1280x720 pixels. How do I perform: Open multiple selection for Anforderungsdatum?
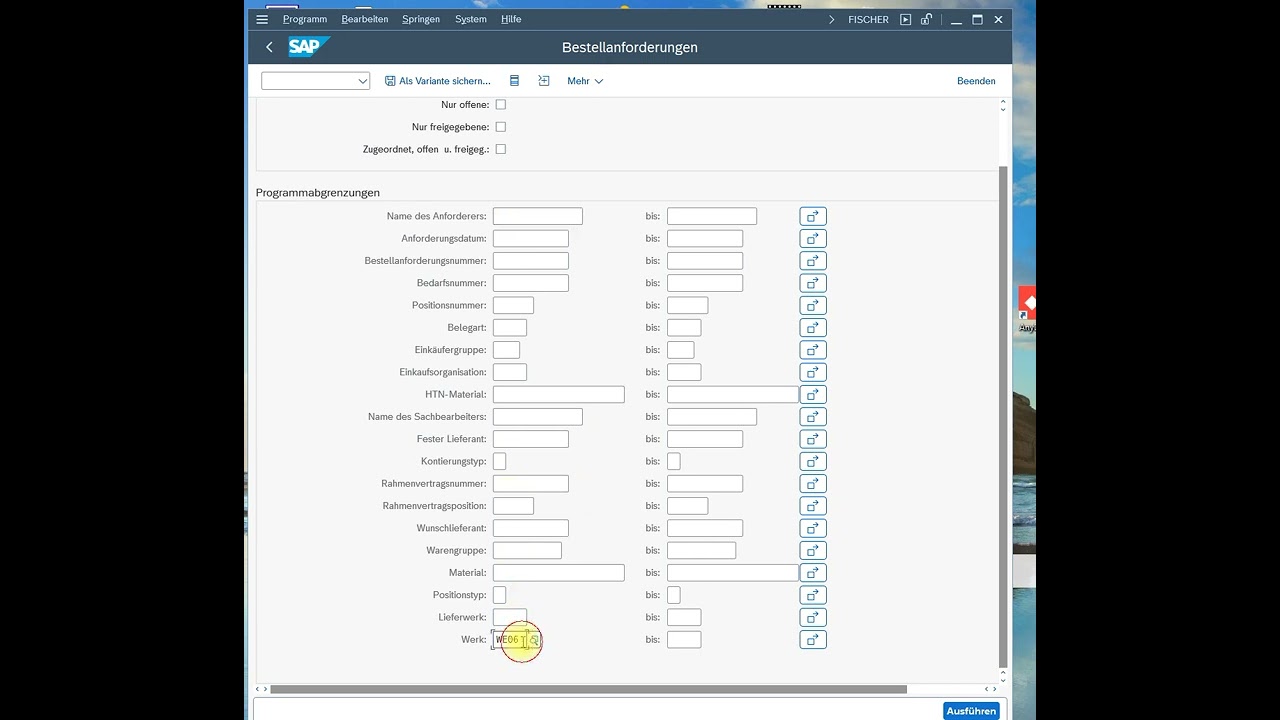(x=813, y=239)
